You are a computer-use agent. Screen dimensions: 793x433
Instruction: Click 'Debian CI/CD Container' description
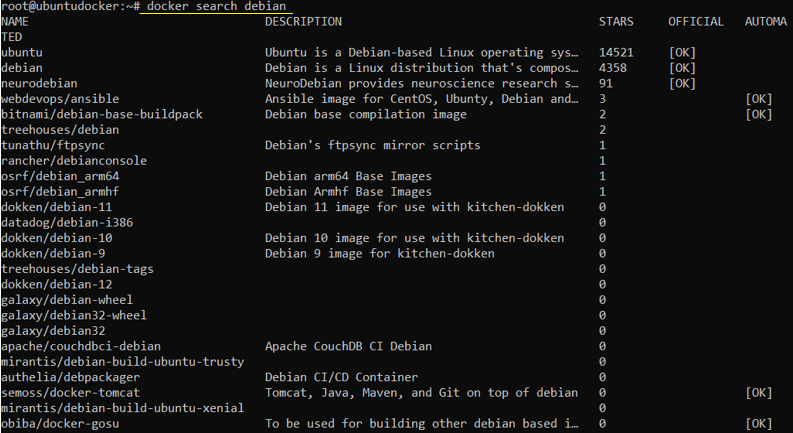(341, 377)
